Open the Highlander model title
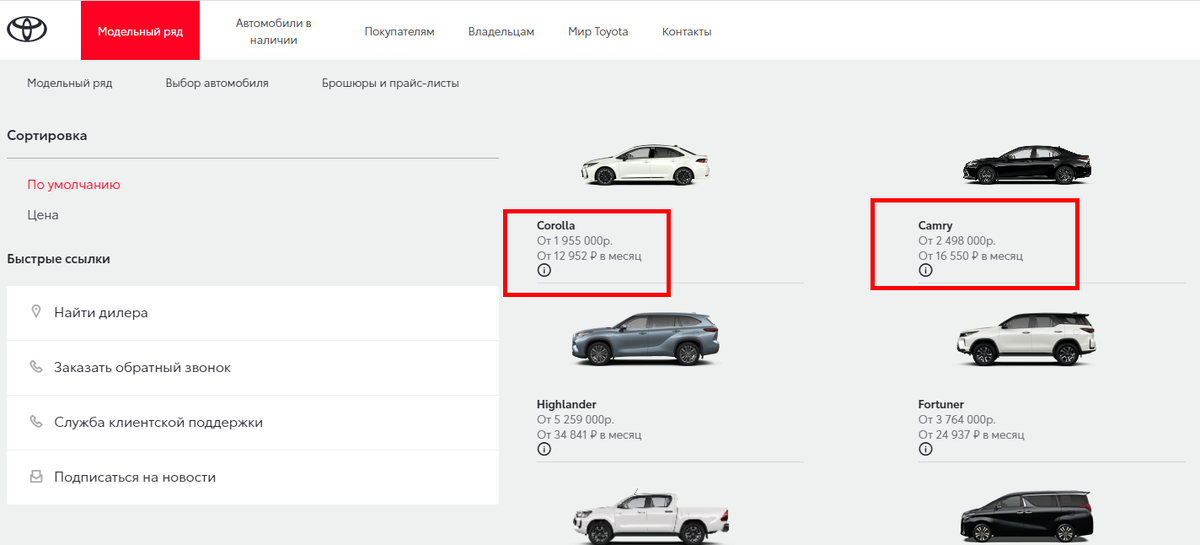 [566, 405]
